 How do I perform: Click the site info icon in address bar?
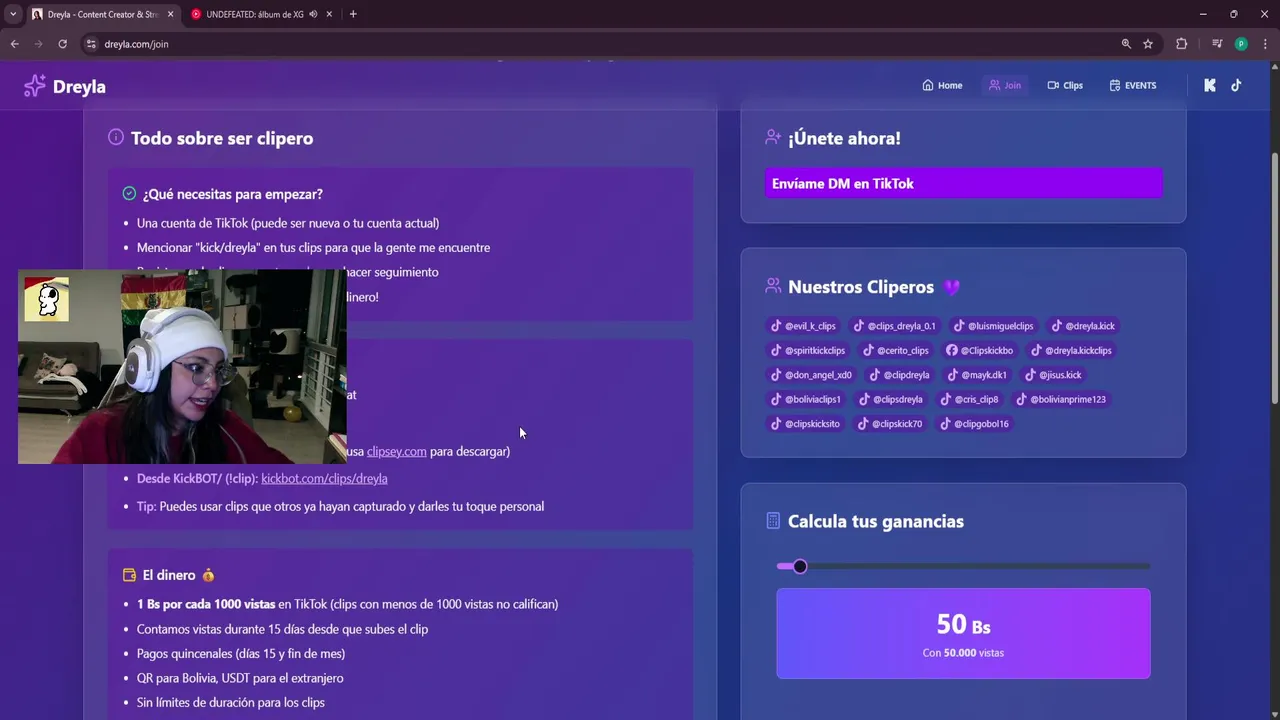91,44
